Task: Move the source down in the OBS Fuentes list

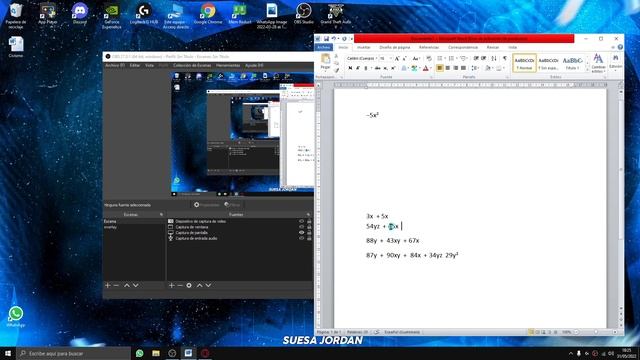Action: (x=208, y=285)
